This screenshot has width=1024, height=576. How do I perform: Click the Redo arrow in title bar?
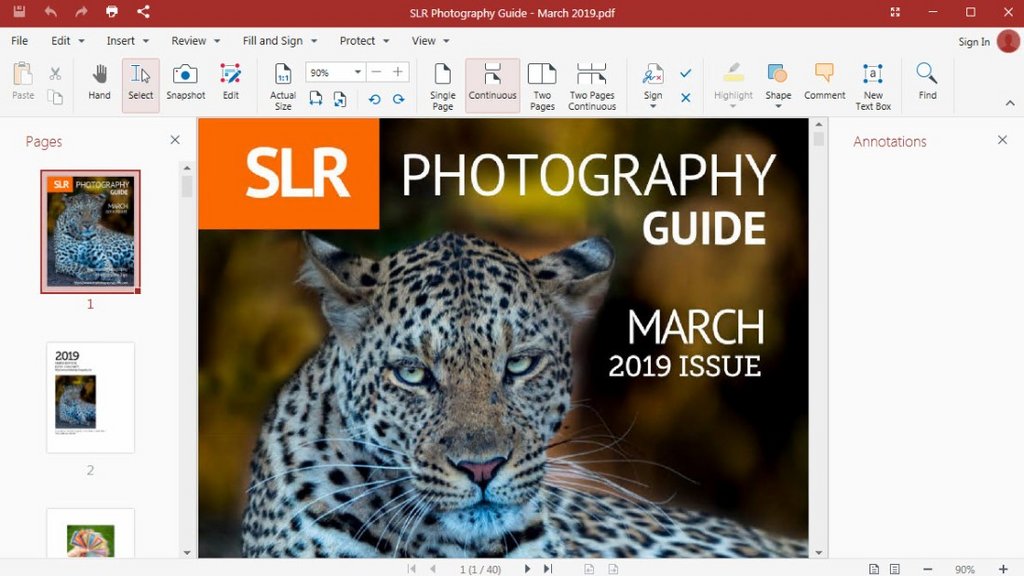tap(81, 11)
